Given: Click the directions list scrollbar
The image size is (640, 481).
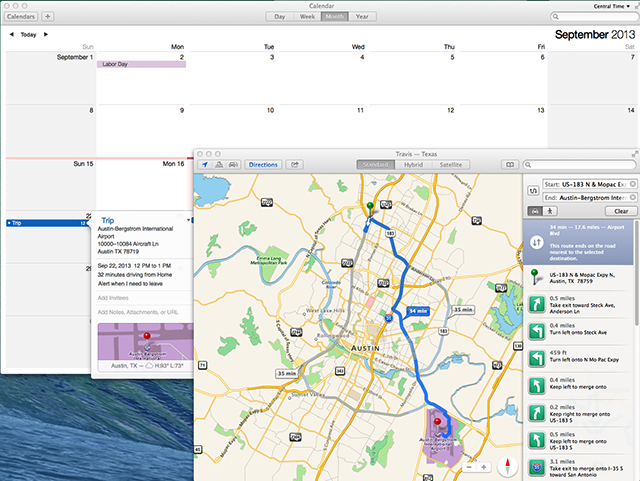Looking at the screenshot, I should (636, 274).
